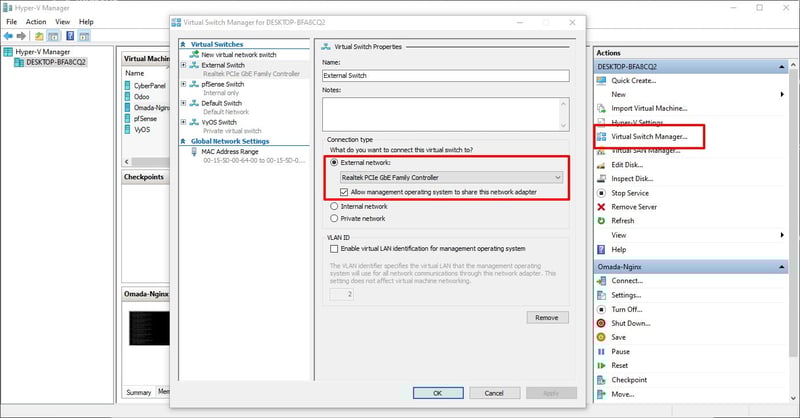The image size is (800, 418).
Task: Click the Shut Down icon
Action: (x=601, y=323)
